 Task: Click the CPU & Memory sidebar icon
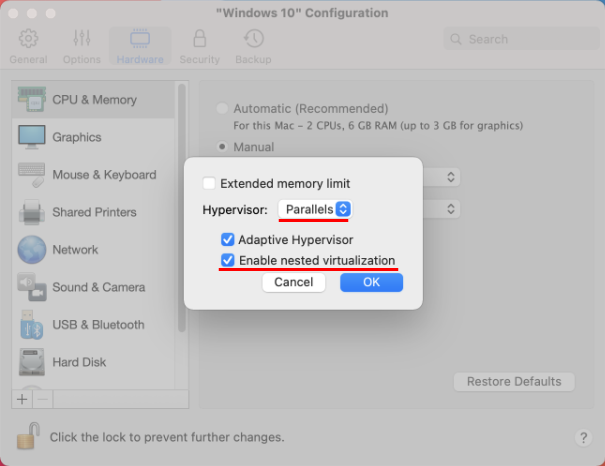(32, 100)
